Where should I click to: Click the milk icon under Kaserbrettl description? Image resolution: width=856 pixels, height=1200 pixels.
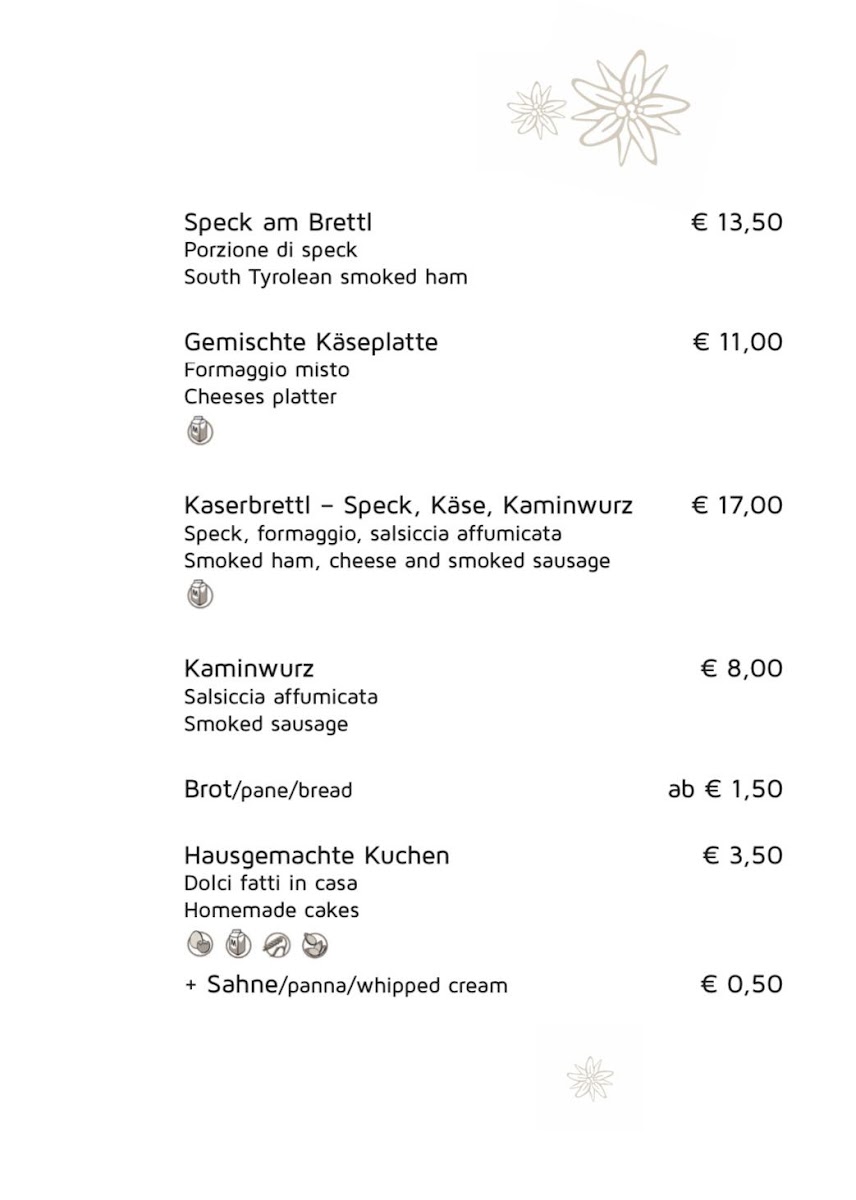(x=200, y=594)
